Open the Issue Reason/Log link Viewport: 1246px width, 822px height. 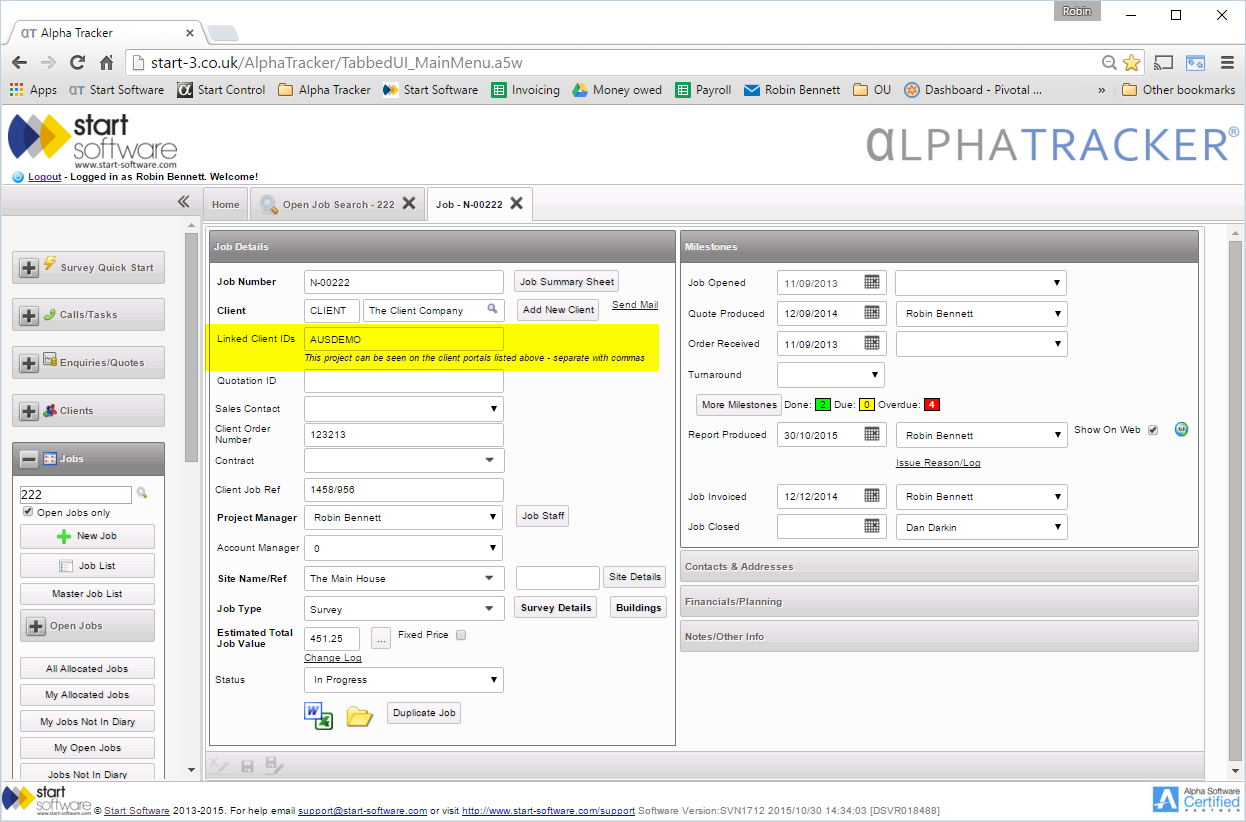(x=938, y=462)
